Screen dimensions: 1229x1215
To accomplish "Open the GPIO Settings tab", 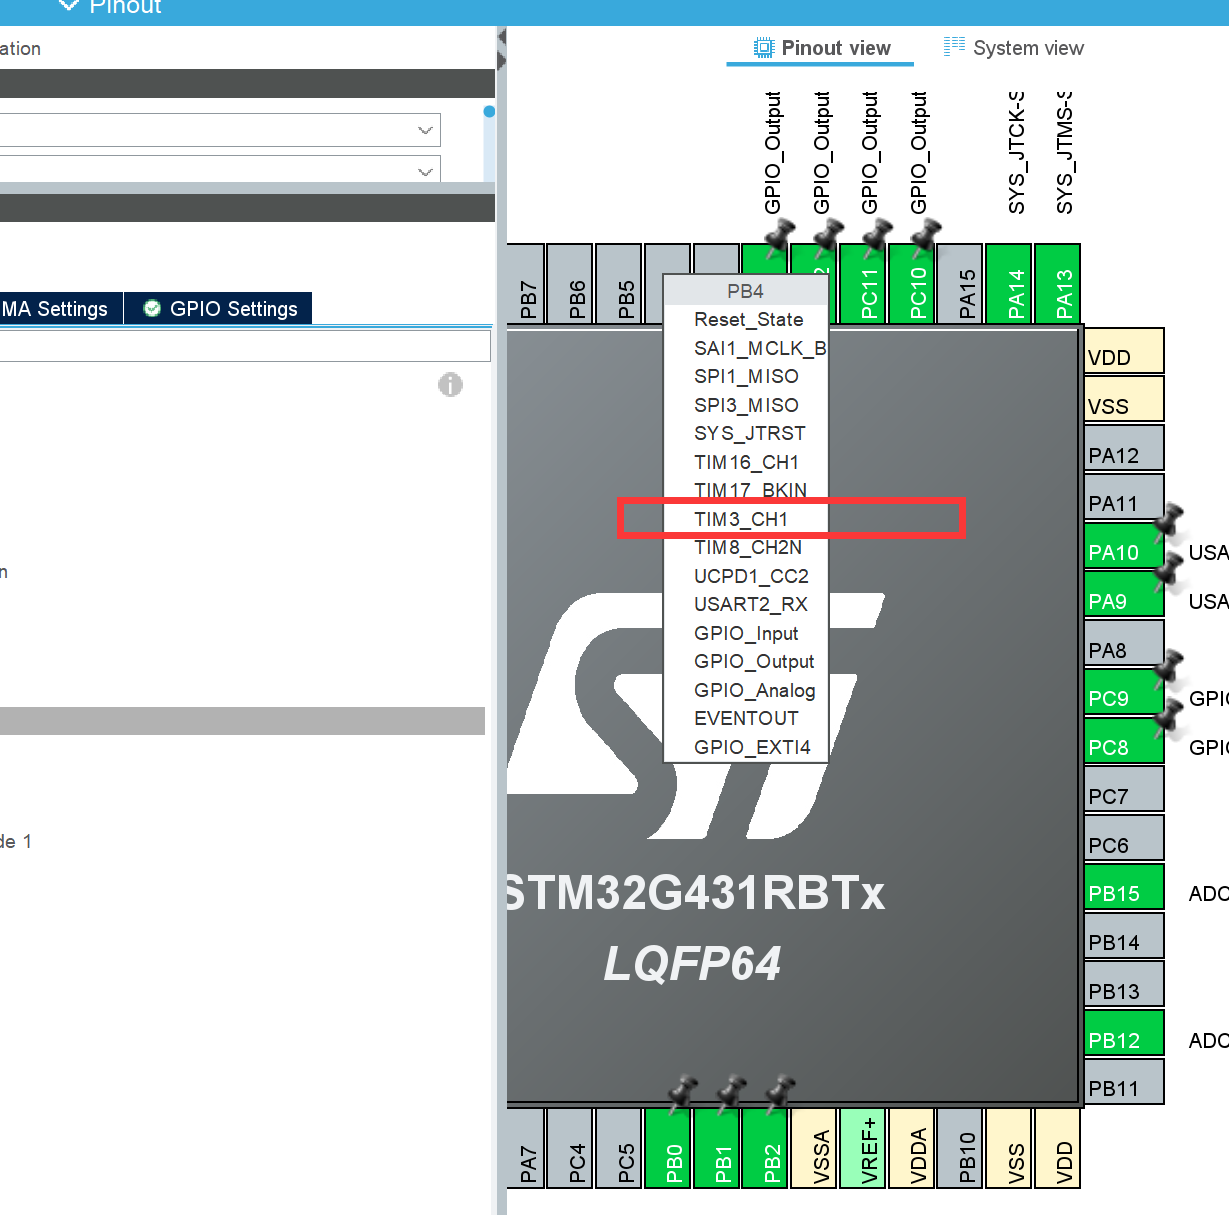I will [220, 309].
